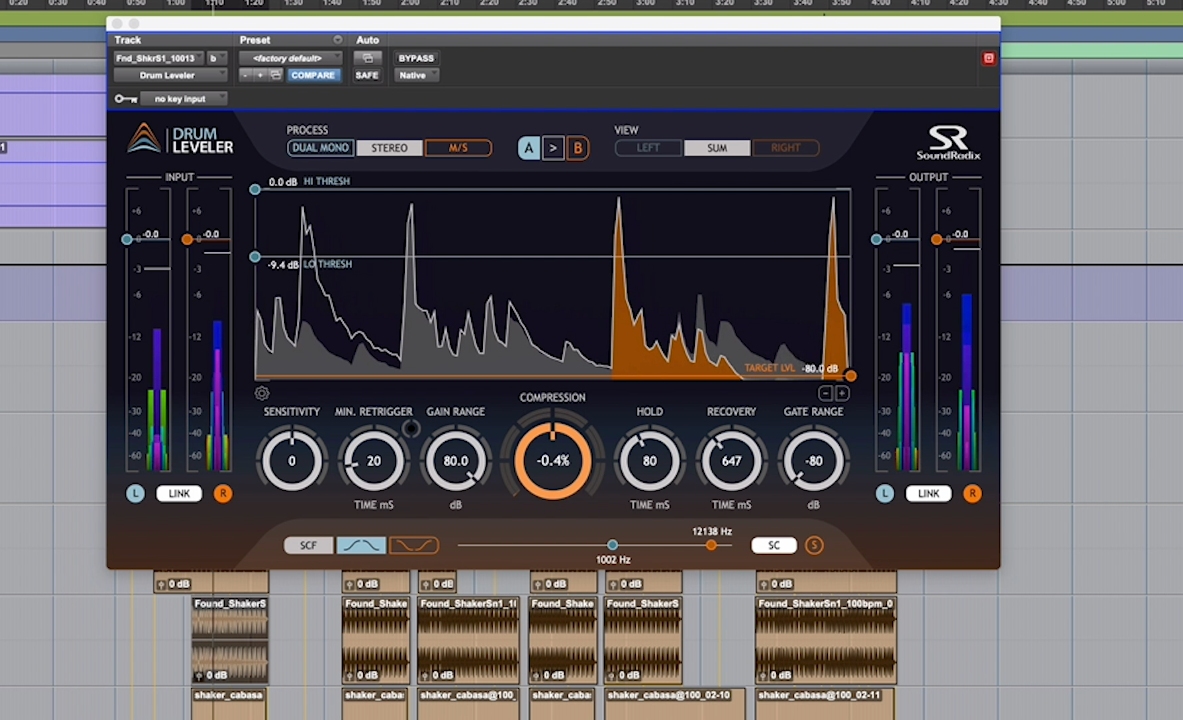Click the TARGET LVL handle
The image size is (1183, 720).
point(850,376)
